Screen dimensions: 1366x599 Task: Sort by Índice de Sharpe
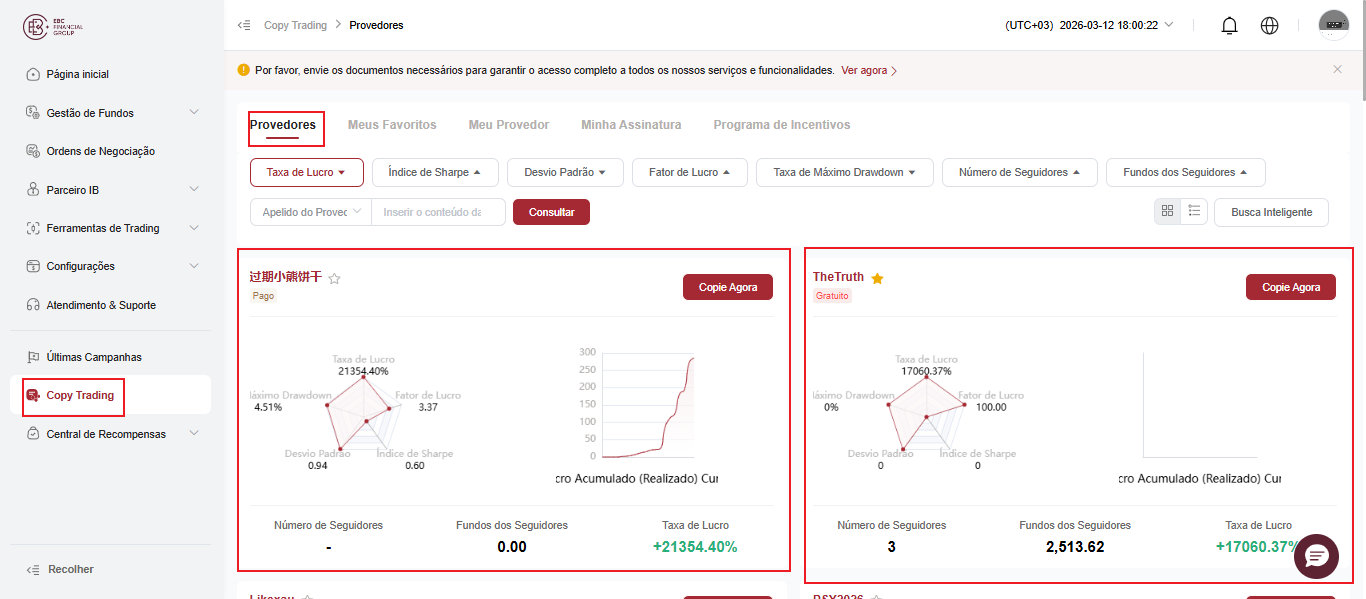(x=435, y=172)
